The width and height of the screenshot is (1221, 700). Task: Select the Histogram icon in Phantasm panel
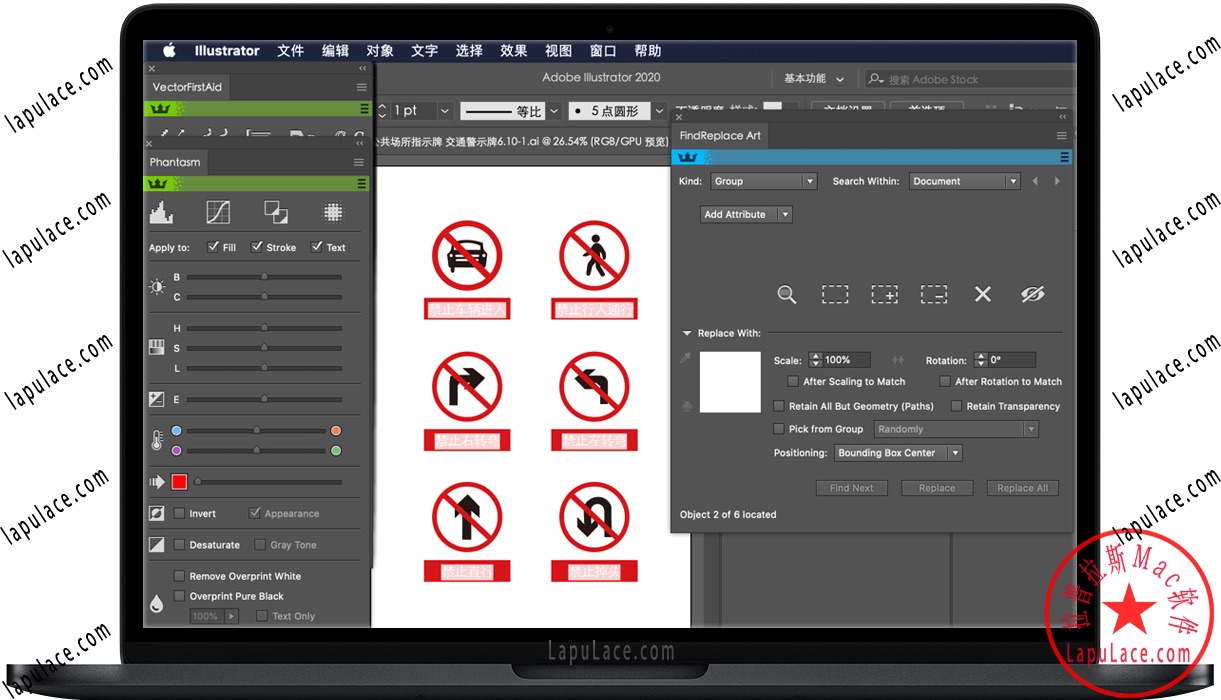pyautogui.click(x=161, y=212)
